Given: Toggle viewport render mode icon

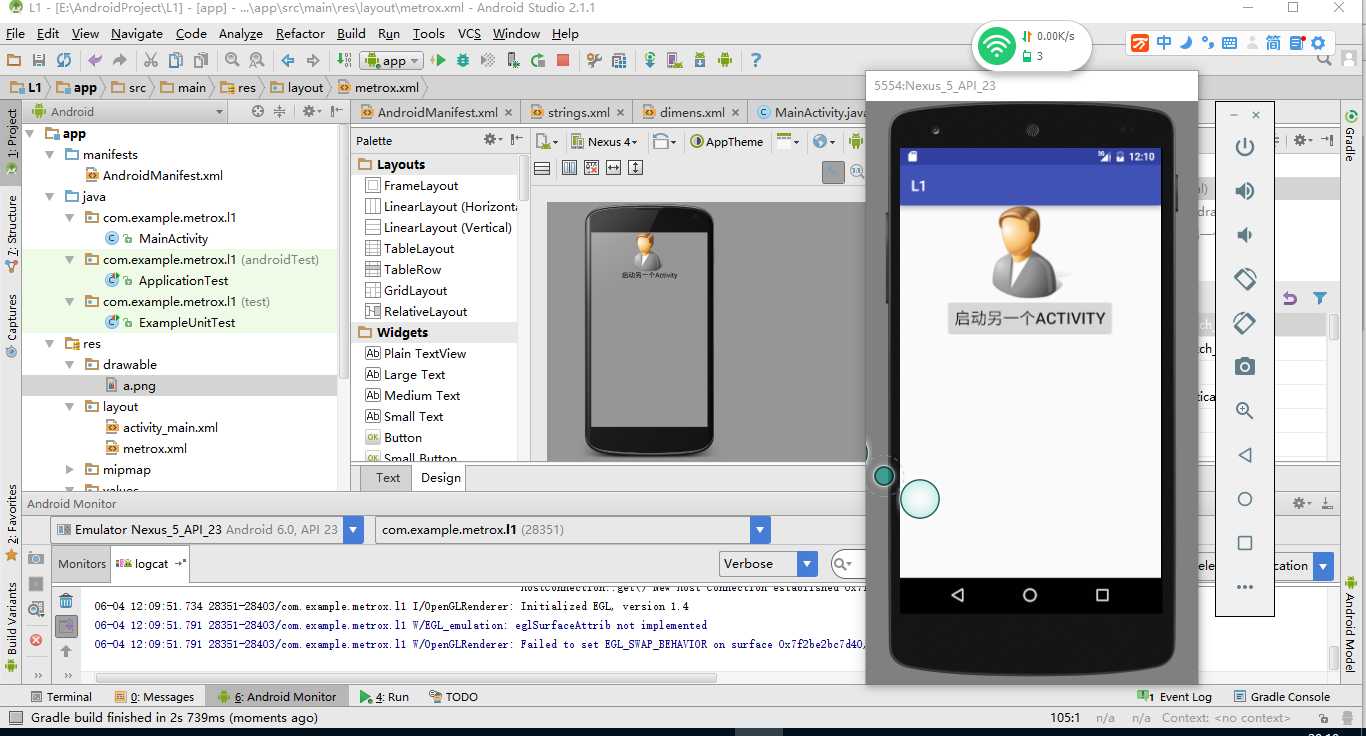Looking at the screenshot, I should 833,172.
